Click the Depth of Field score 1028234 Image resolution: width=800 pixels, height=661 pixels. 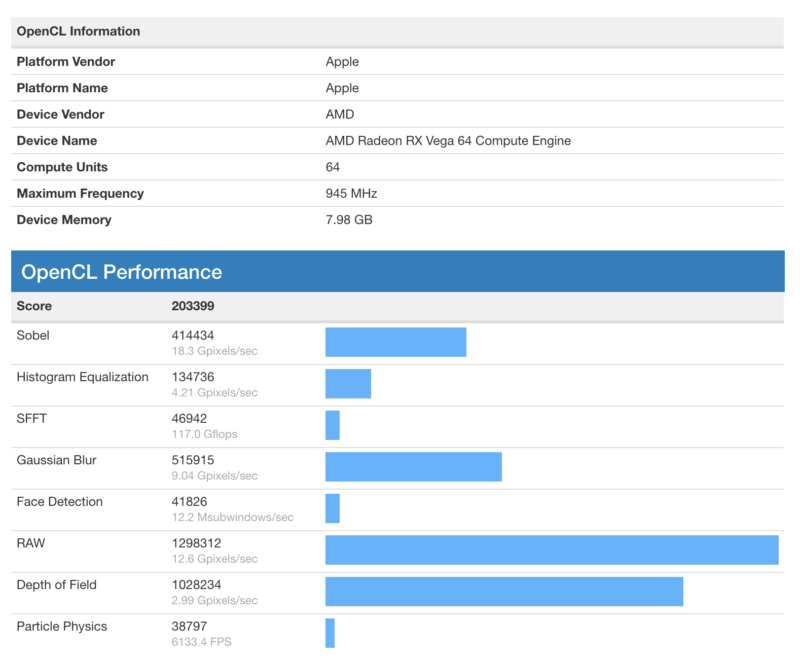click(196, 585)
